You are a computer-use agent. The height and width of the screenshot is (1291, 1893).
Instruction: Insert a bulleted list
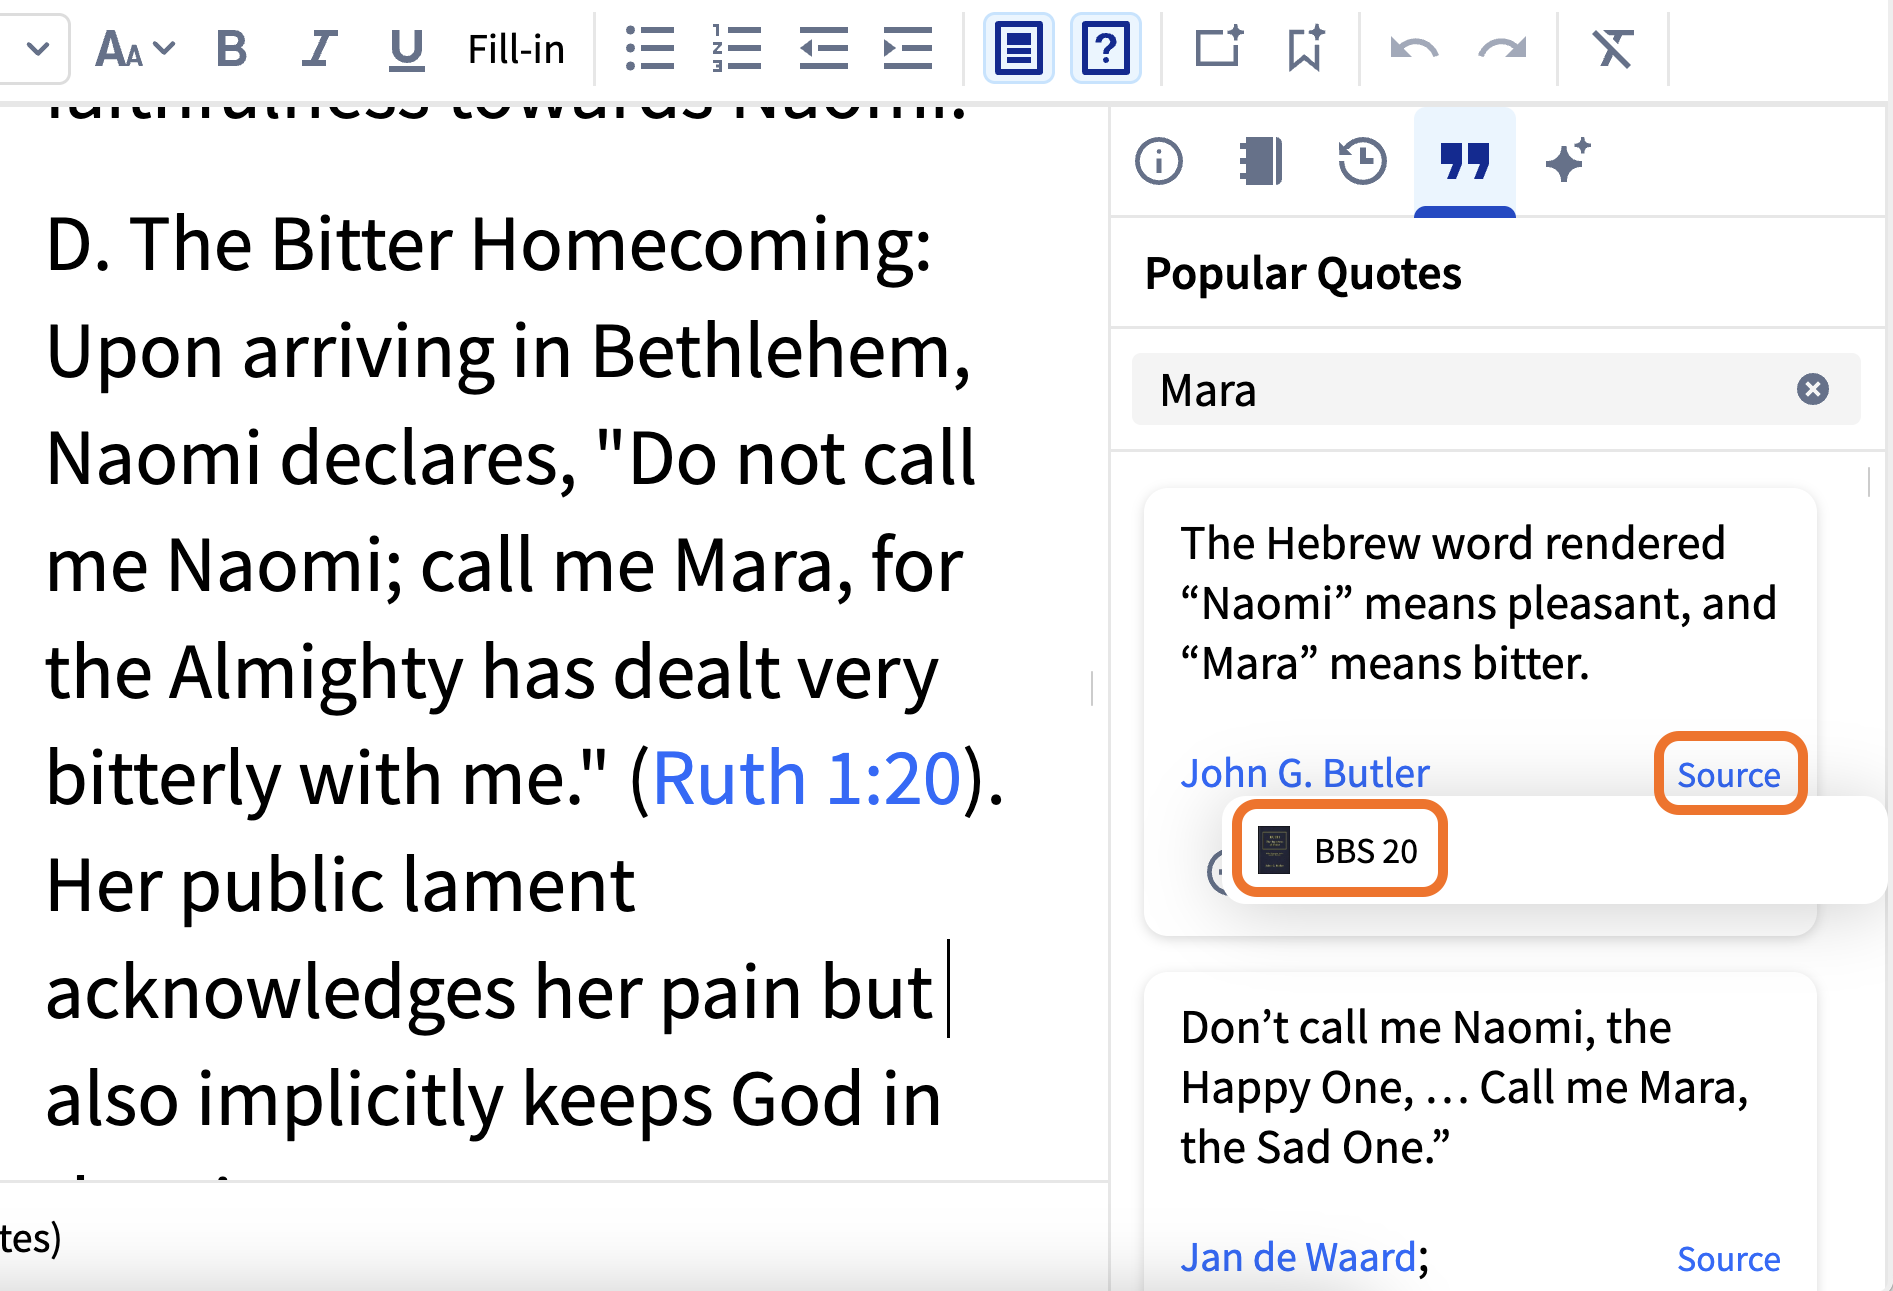point(650,48)
